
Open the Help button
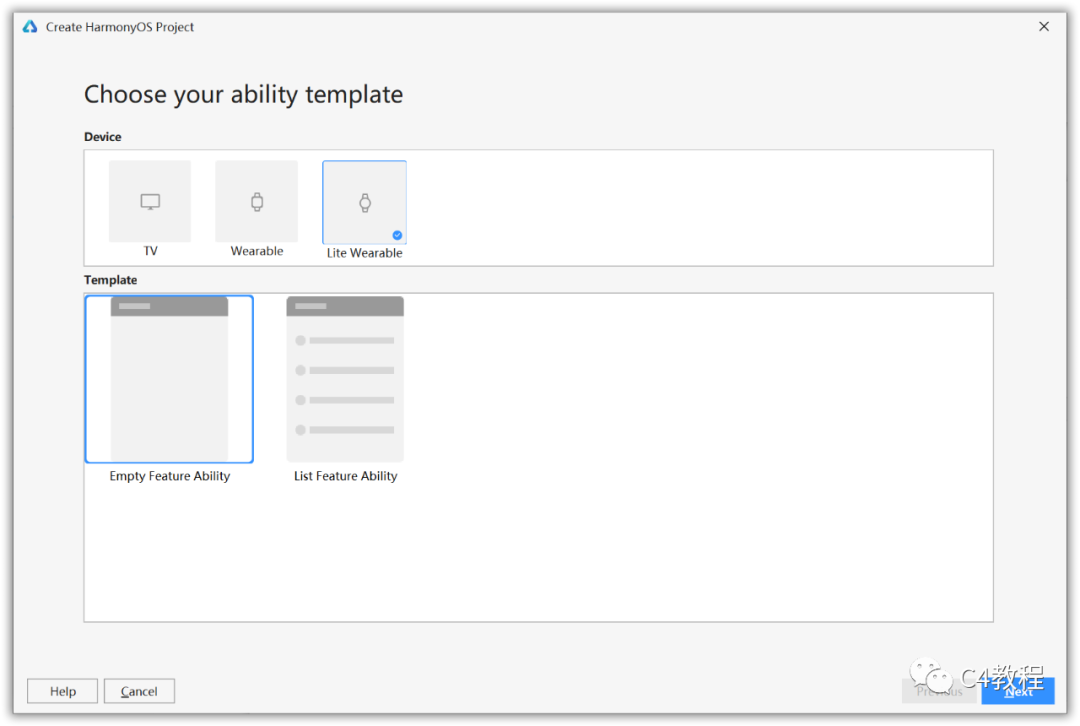[63, 691]
